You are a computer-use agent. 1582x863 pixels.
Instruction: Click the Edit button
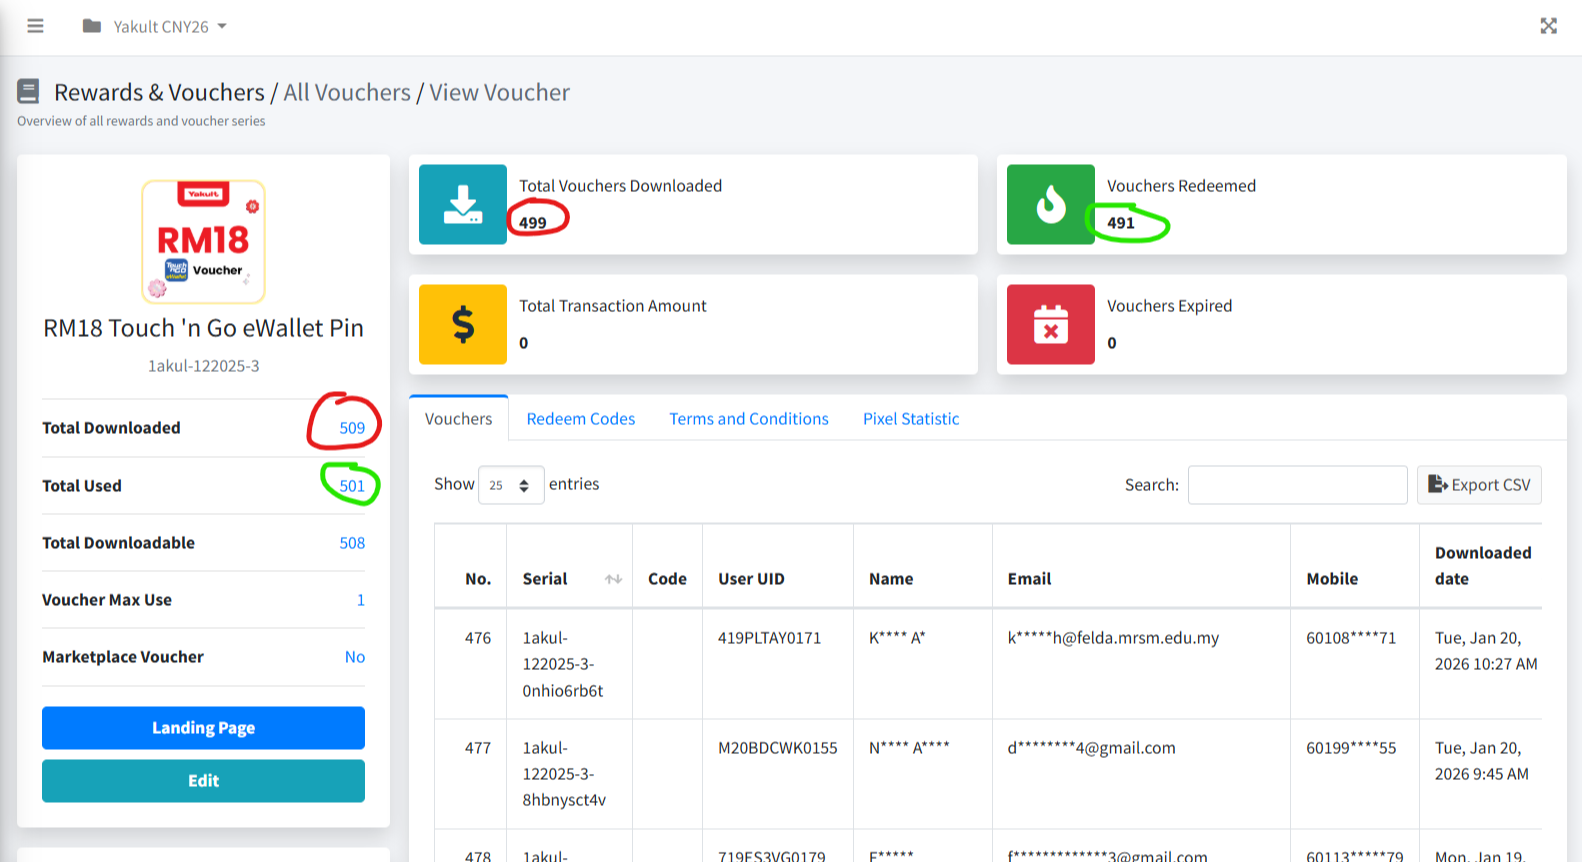click(203, 781)
